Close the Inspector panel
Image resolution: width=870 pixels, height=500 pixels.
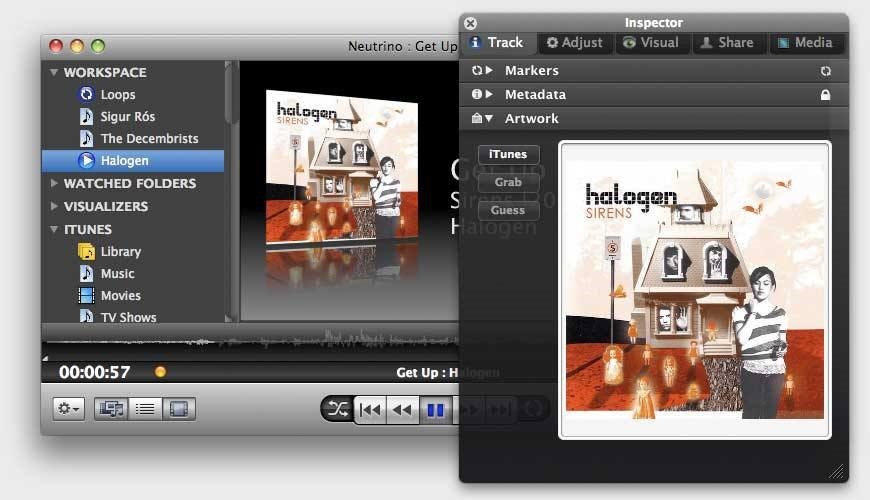pyautogui.click(x=471, y=23)
